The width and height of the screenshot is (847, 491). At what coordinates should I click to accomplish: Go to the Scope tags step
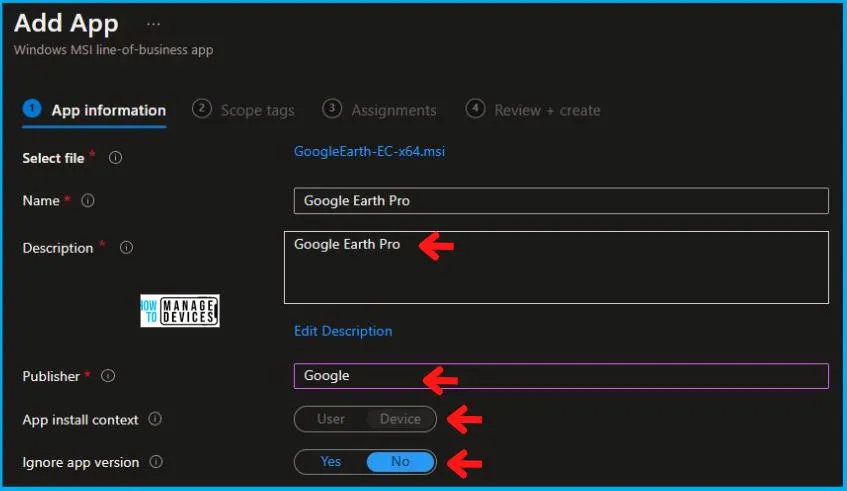[243, 110]
